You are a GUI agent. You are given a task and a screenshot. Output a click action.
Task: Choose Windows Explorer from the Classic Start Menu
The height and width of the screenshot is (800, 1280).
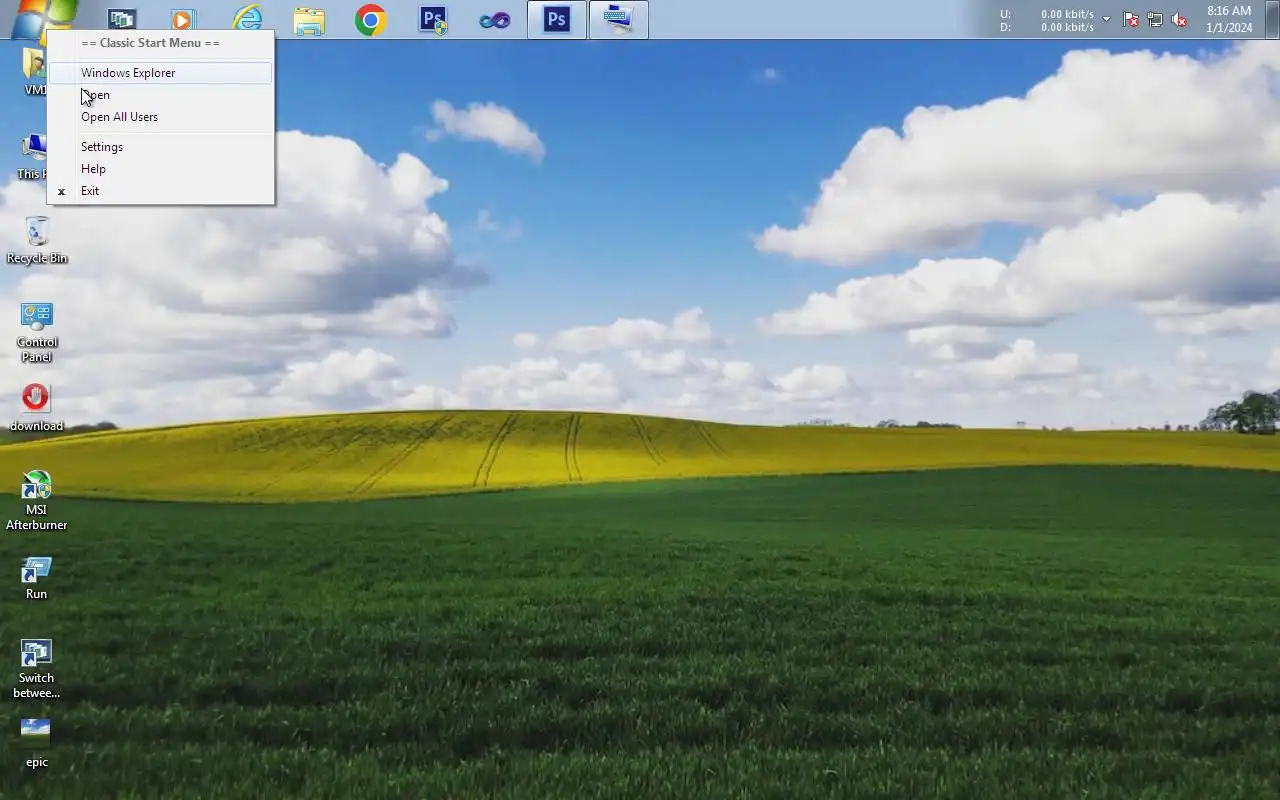pyautogui.click(x=160, y=73)
